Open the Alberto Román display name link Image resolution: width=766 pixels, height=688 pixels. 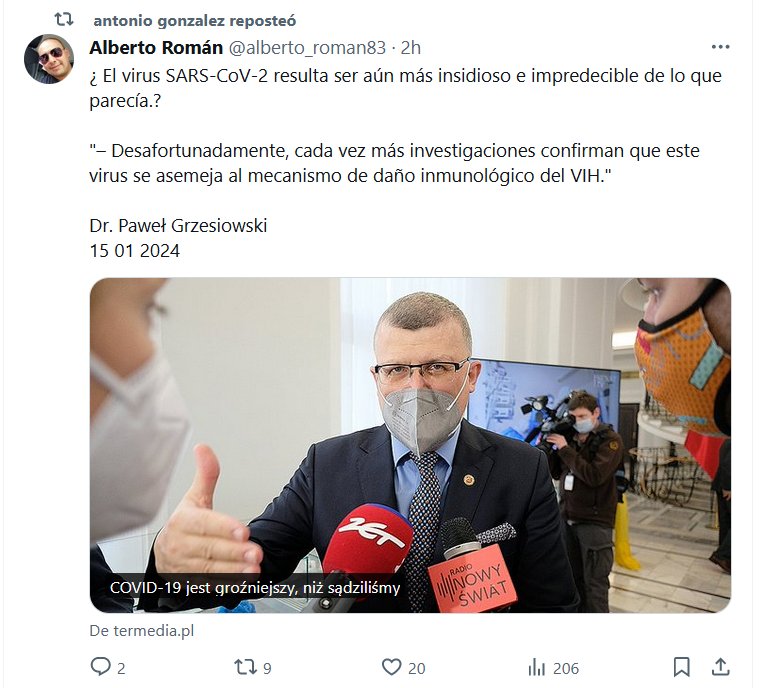pos(156,47)
